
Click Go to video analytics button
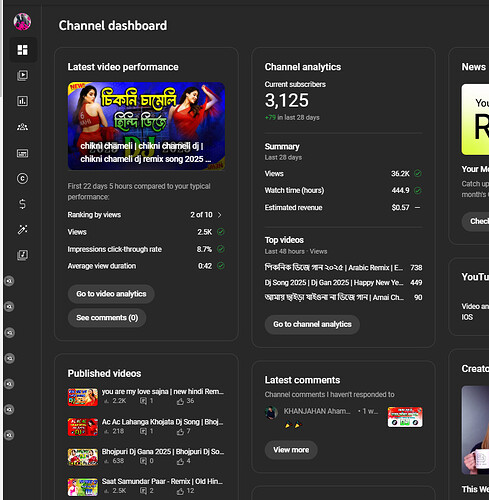111,294
